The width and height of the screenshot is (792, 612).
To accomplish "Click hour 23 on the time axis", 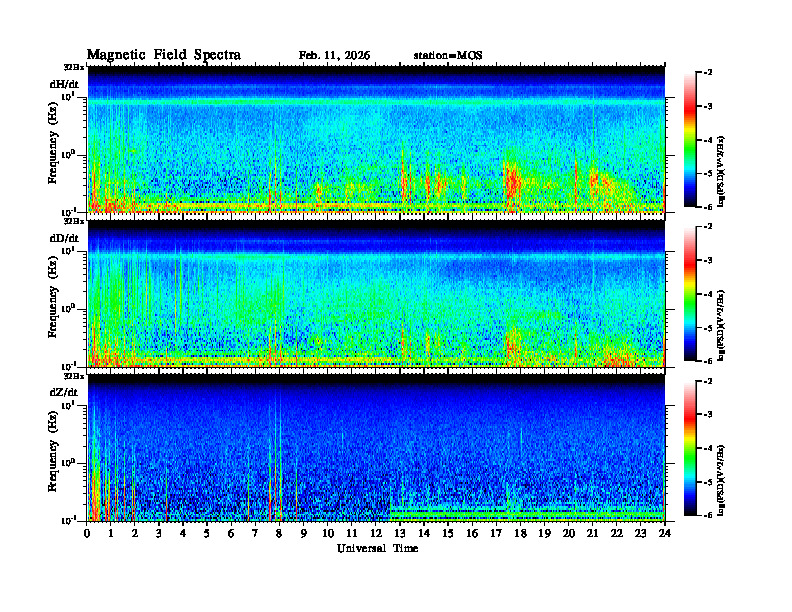I will point(640,533).
